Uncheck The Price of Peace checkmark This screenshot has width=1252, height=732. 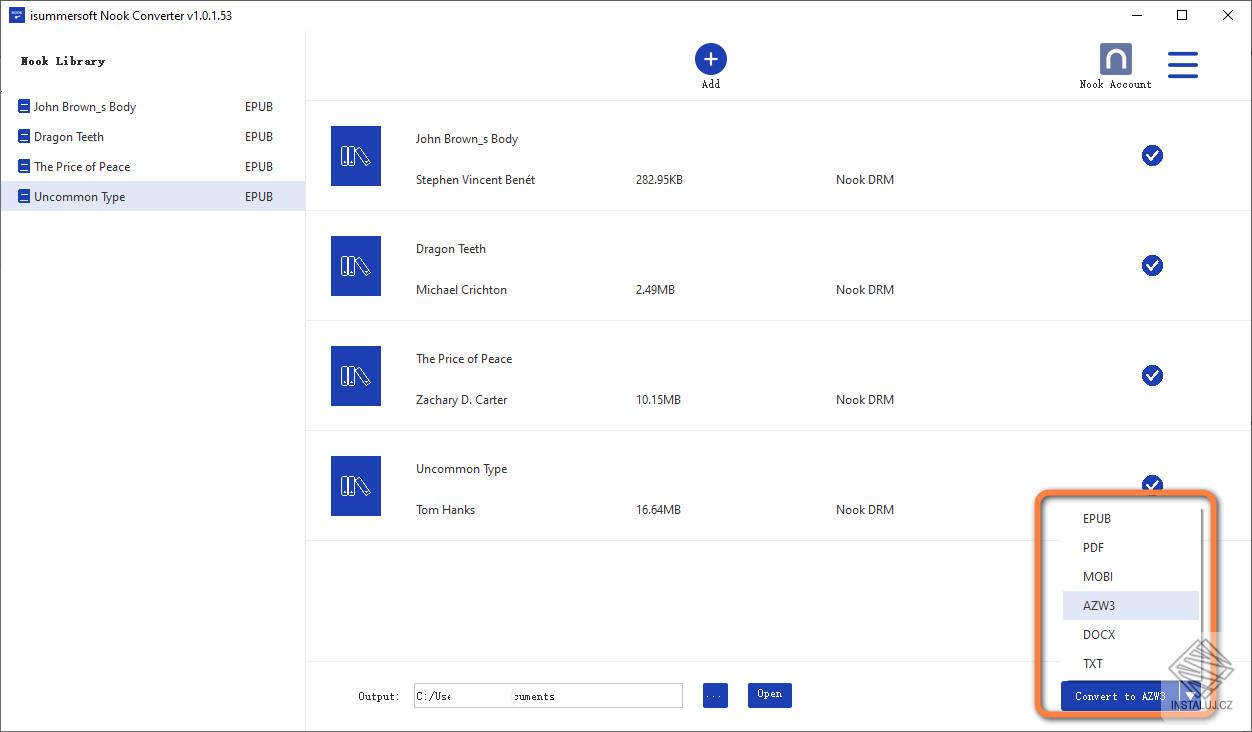(x=1152, y=375)
